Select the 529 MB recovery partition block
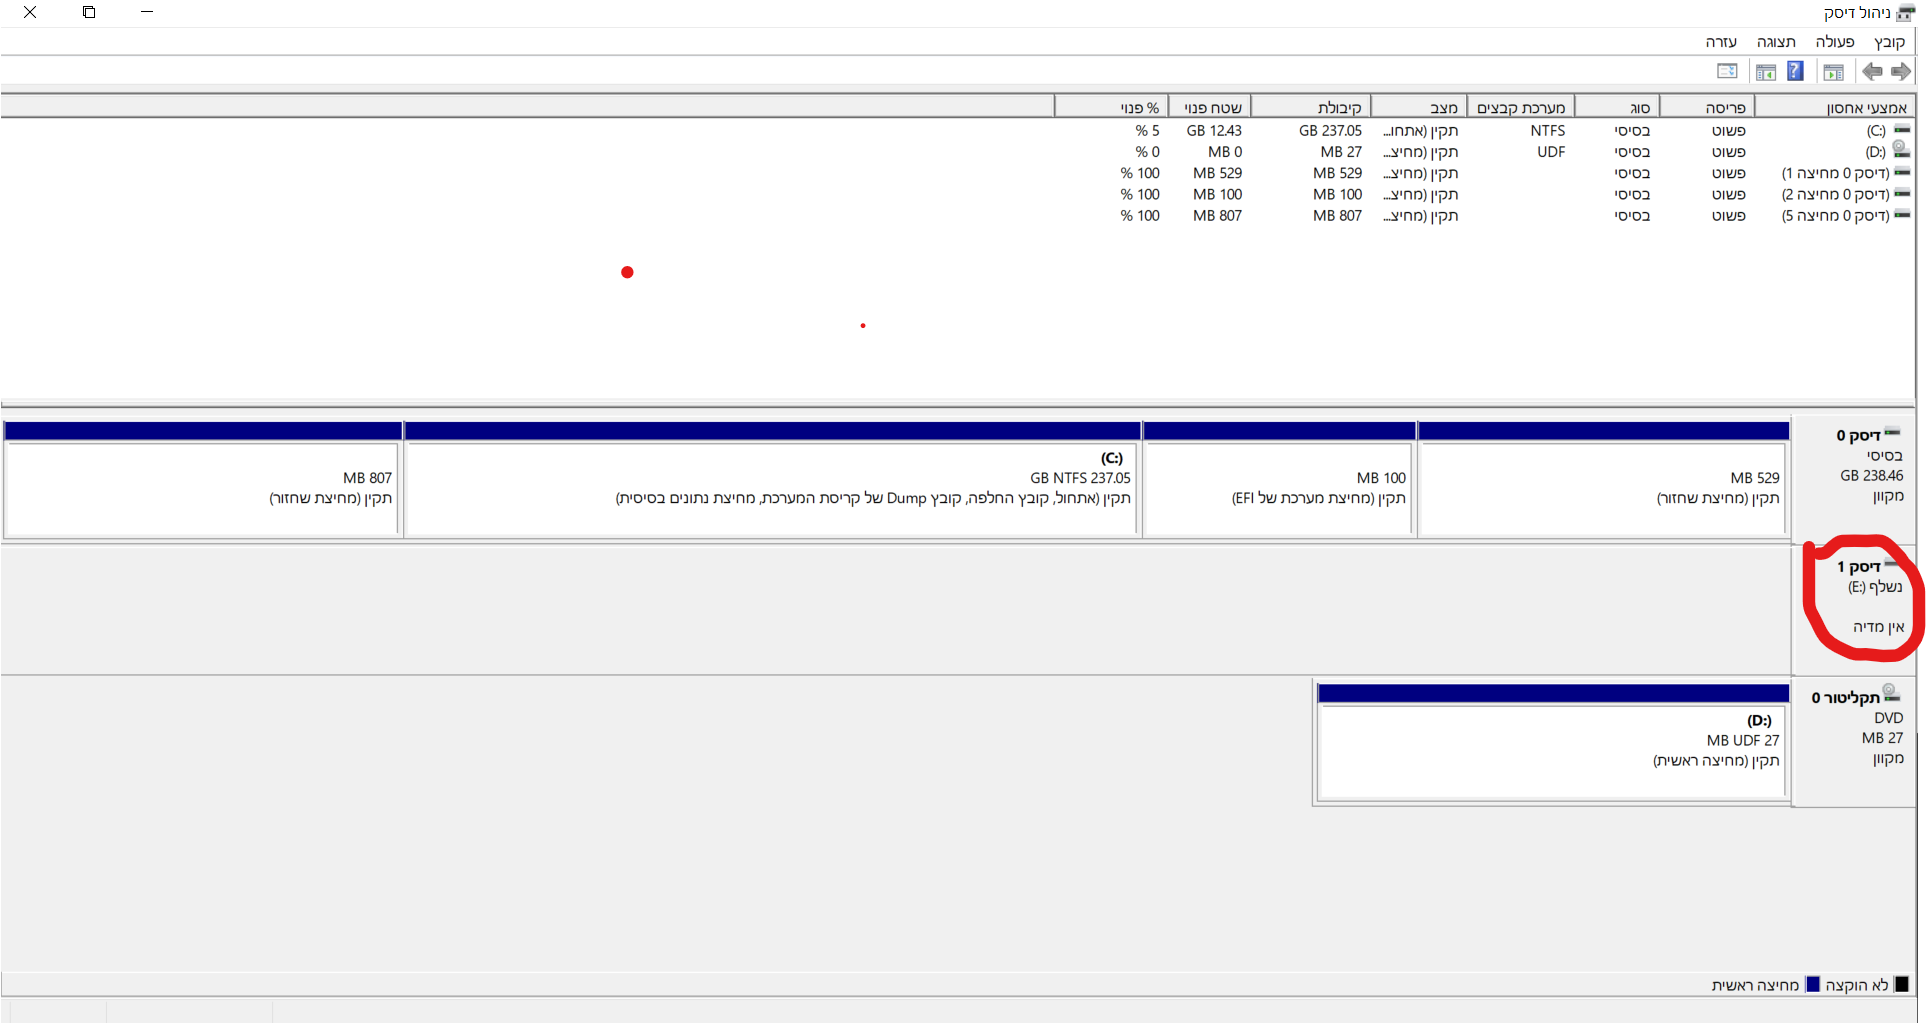The height and width of the screenshot is (1023, 1926). coord(1603,480)
